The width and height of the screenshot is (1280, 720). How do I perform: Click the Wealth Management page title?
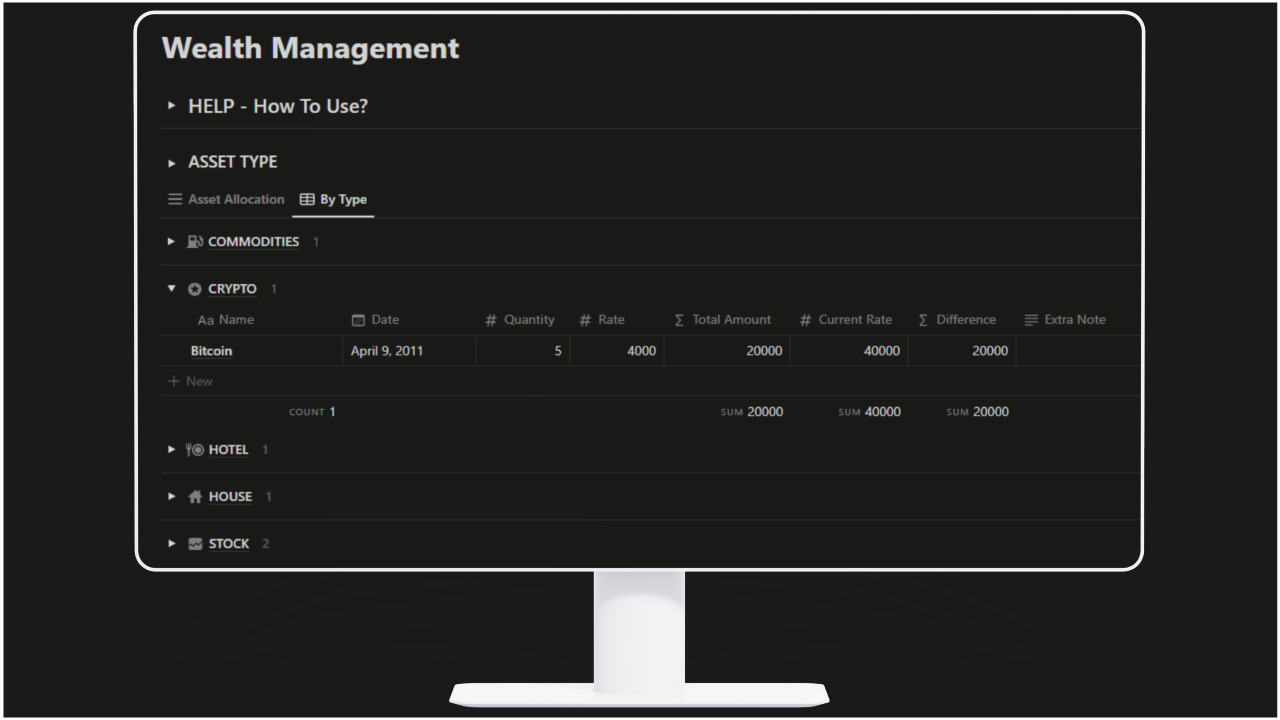pos(310,48)
